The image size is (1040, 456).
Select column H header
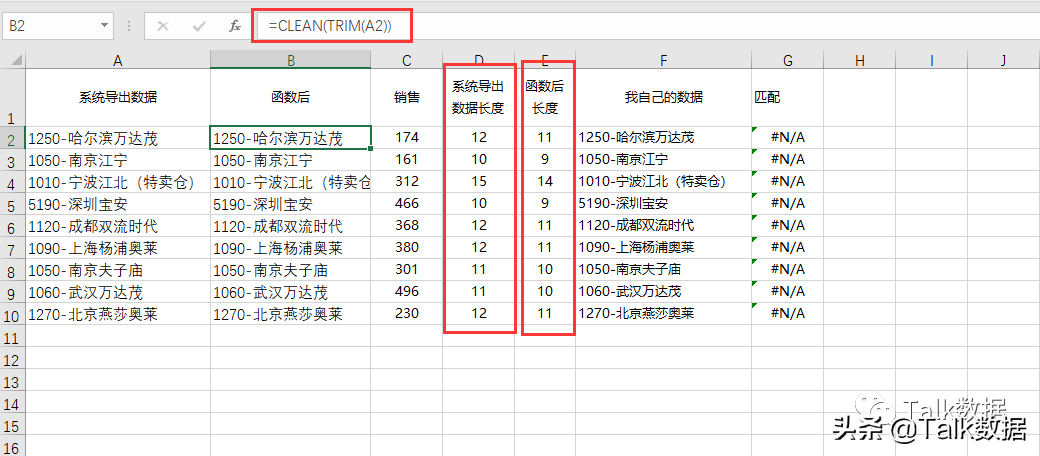click(860, 61)
